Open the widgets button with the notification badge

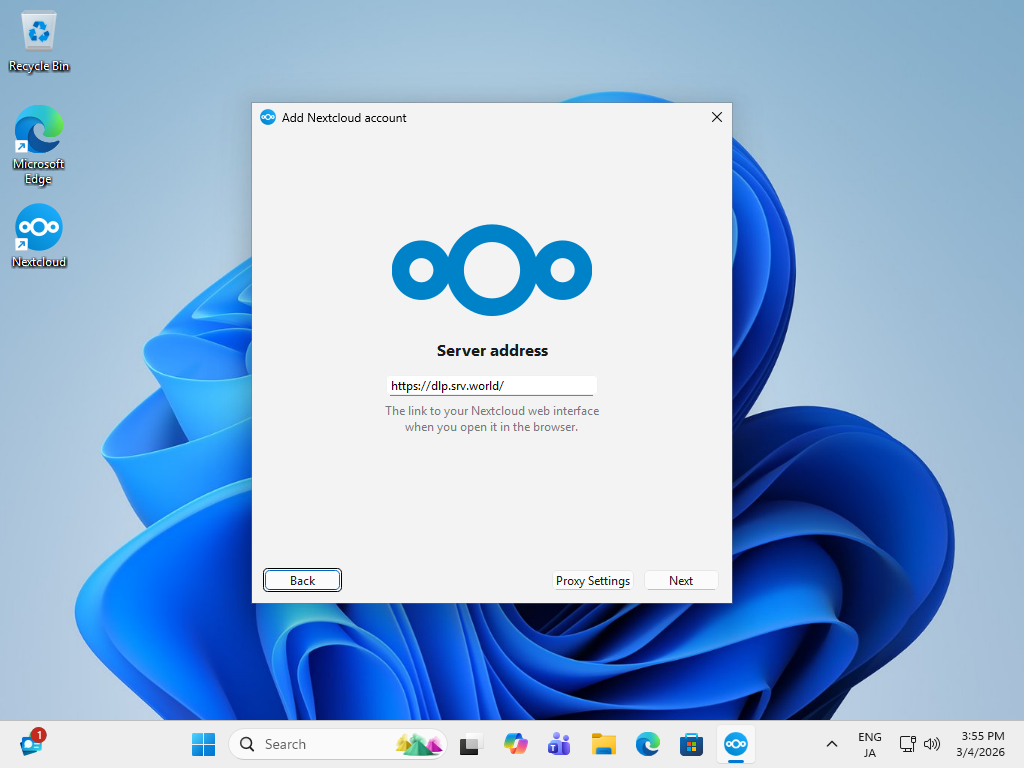pyautogui.click(x=32, y=743)
